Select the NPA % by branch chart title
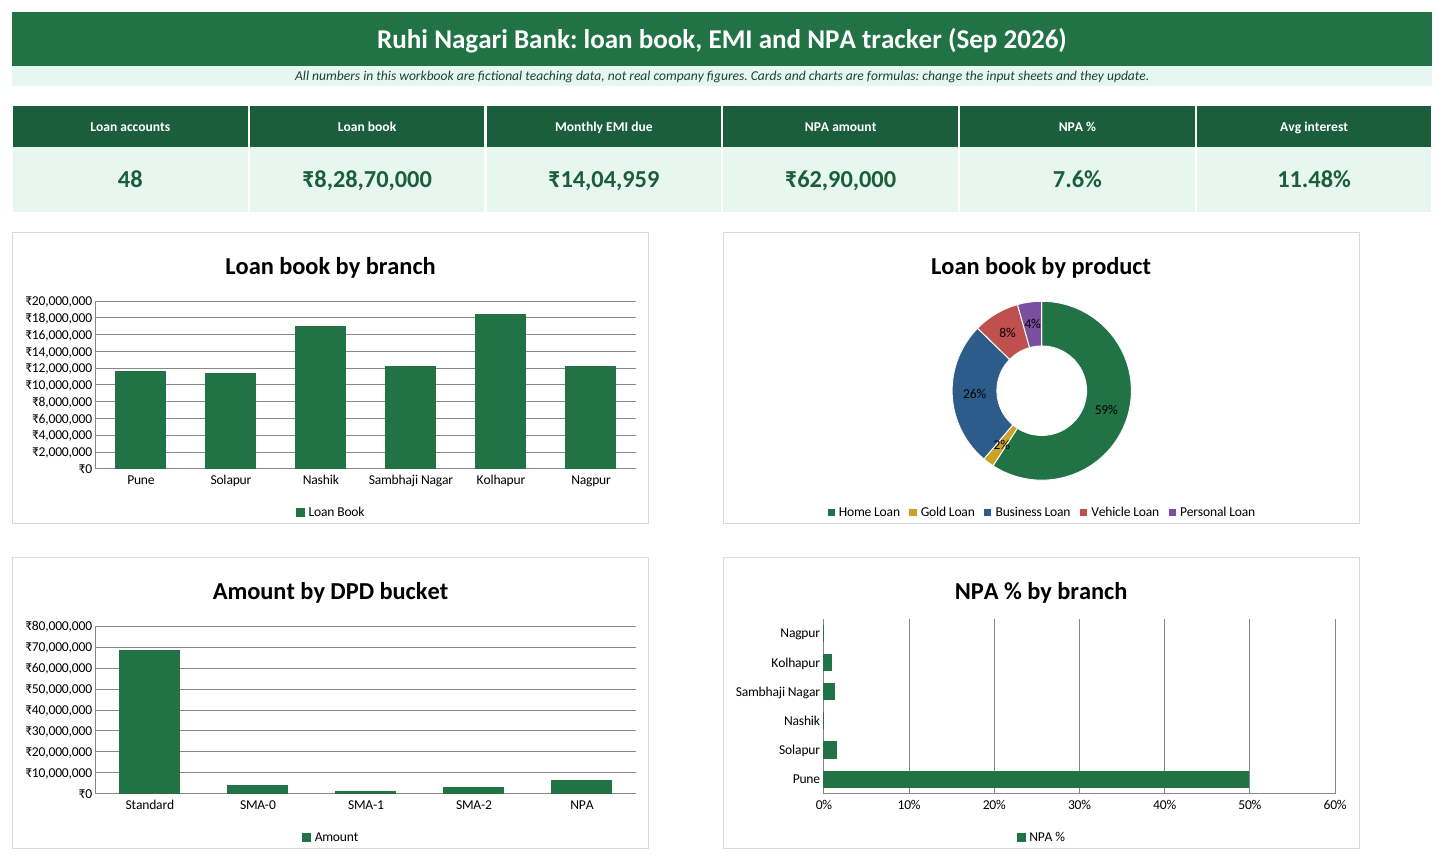The height and width of the screenshot is (861, 1444). pyautogui.click(x=1041, y=591)
